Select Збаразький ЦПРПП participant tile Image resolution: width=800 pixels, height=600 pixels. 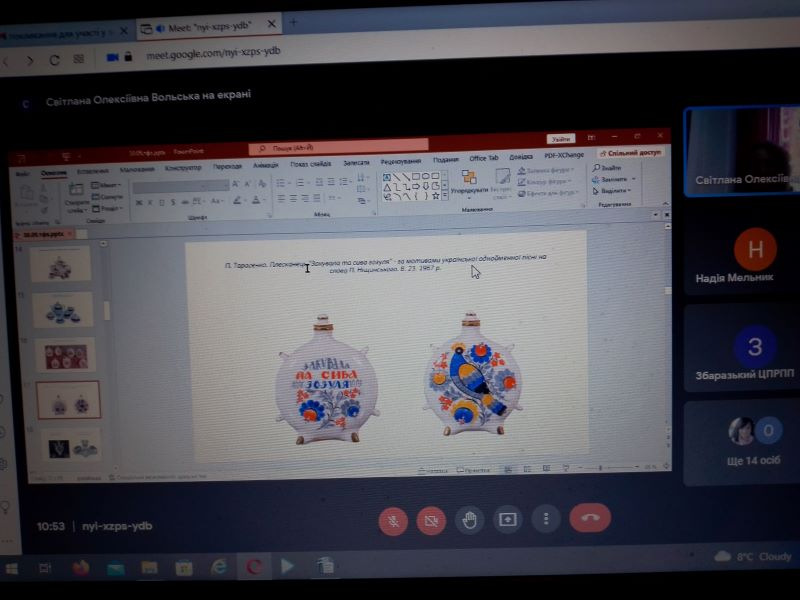742,348
